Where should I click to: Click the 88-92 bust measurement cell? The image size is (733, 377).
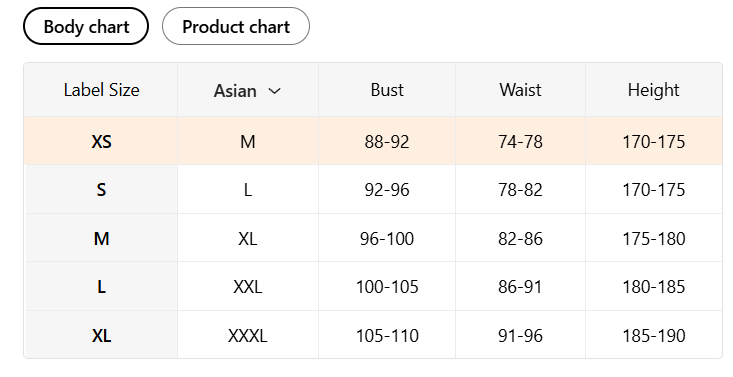(387, 141)
